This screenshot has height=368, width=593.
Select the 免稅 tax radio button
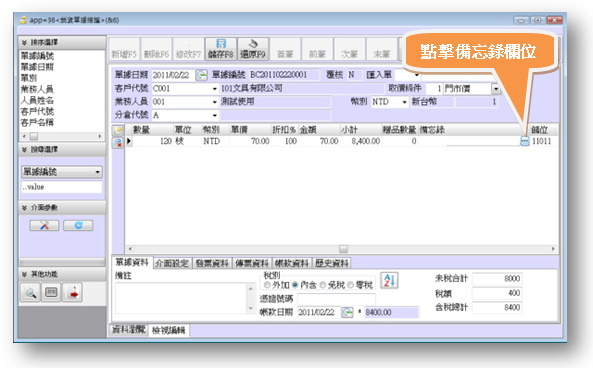[x=323, y=285]
